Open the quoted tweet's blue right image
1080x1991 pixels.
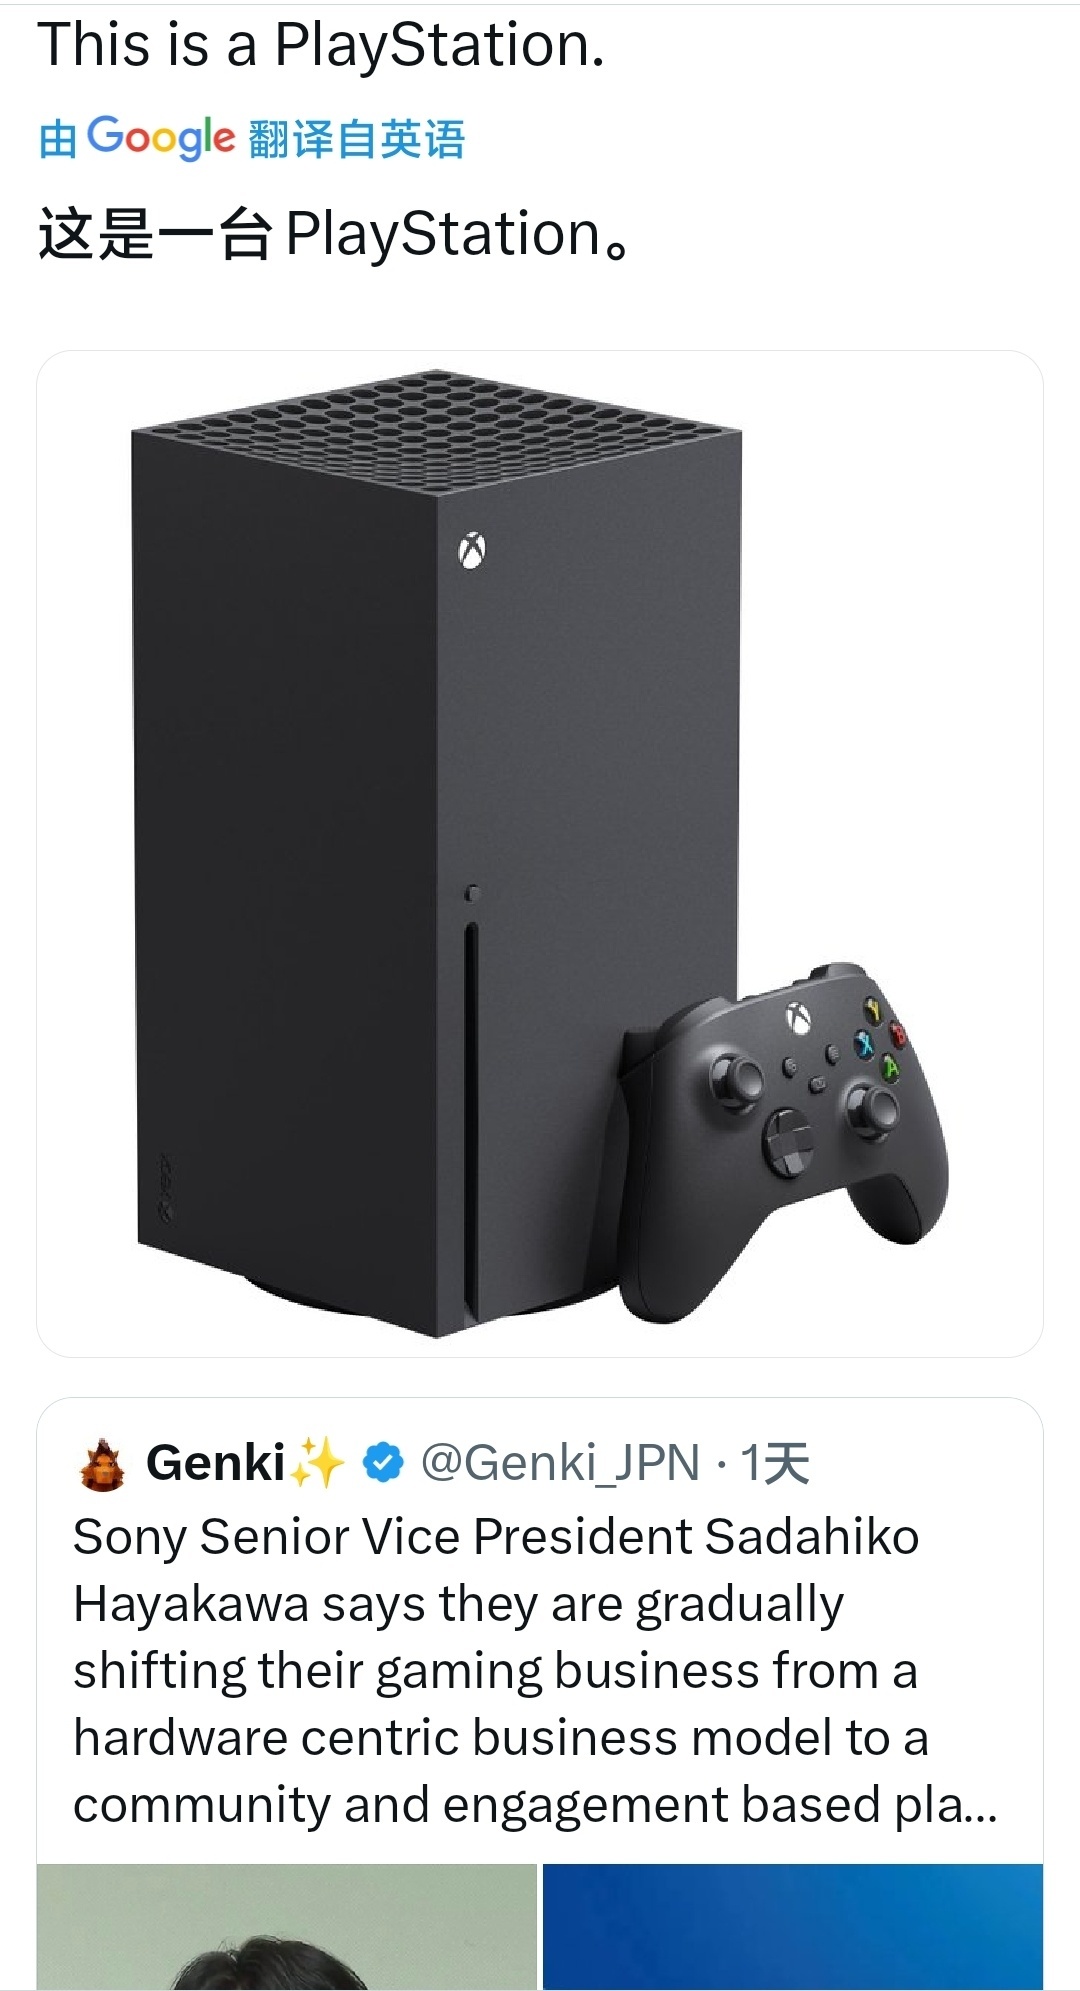pyautogui.click(x=793, y=1927)
